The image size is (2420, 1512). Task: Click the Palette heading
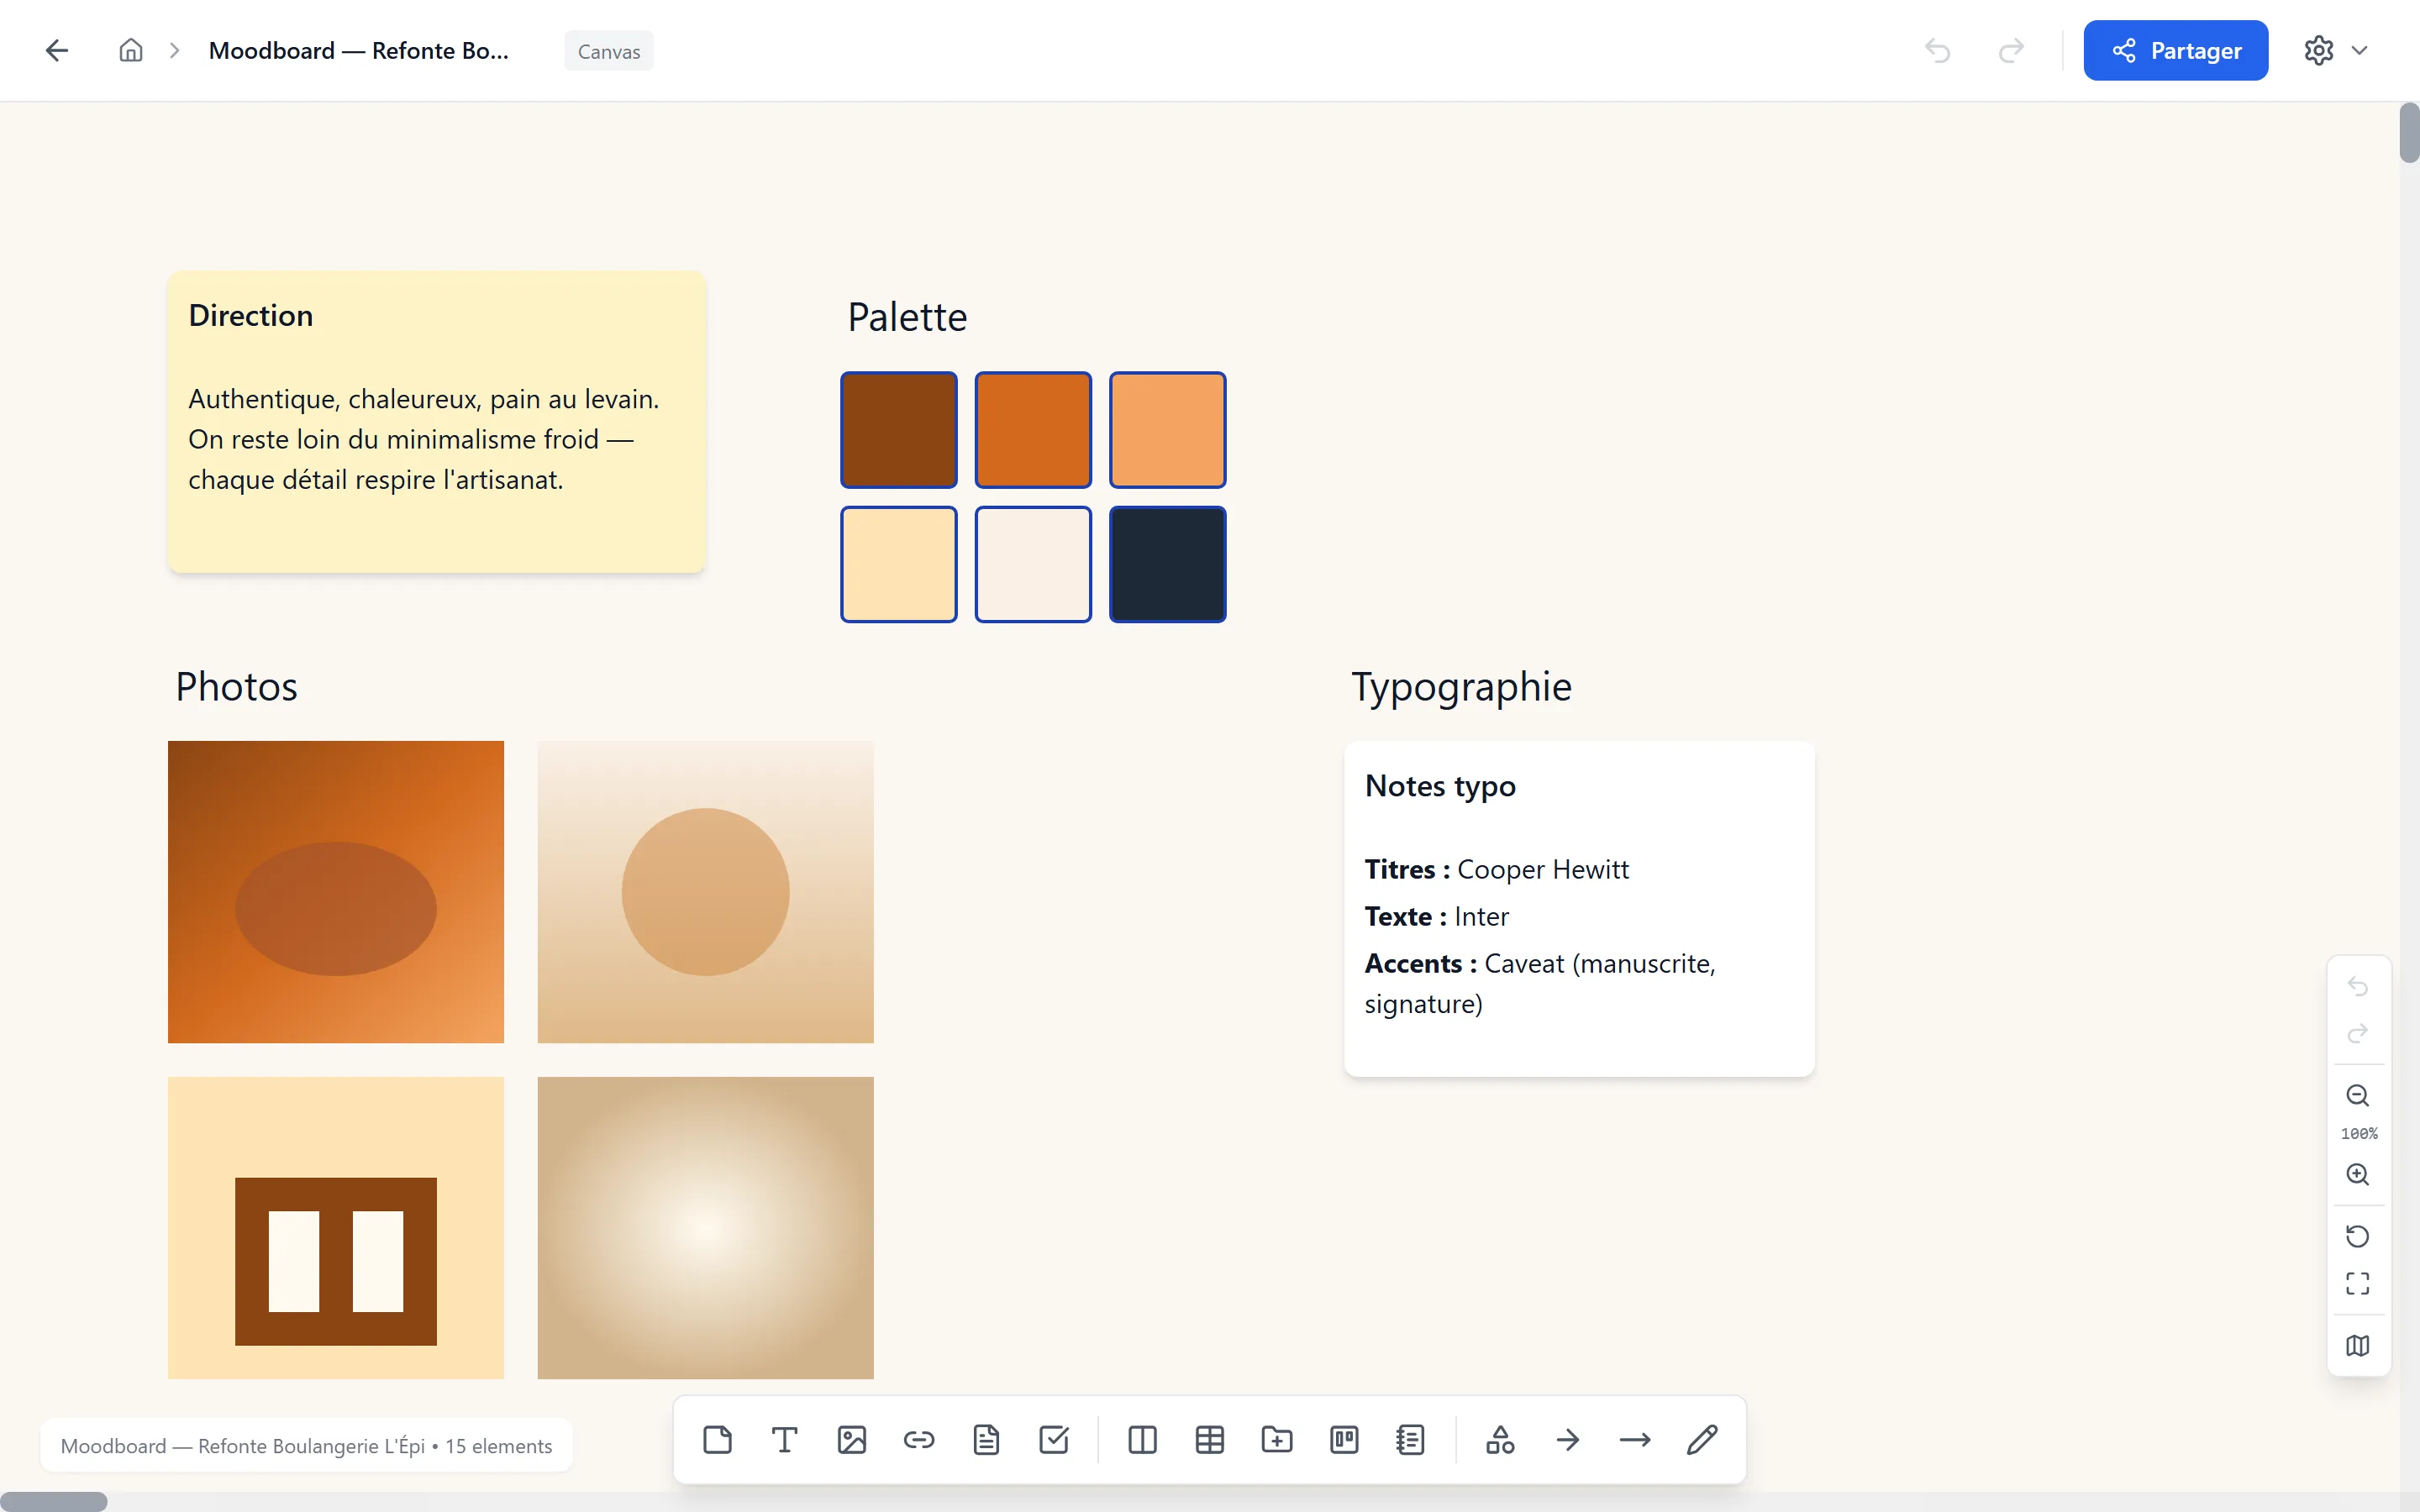(x=907, y=317)
